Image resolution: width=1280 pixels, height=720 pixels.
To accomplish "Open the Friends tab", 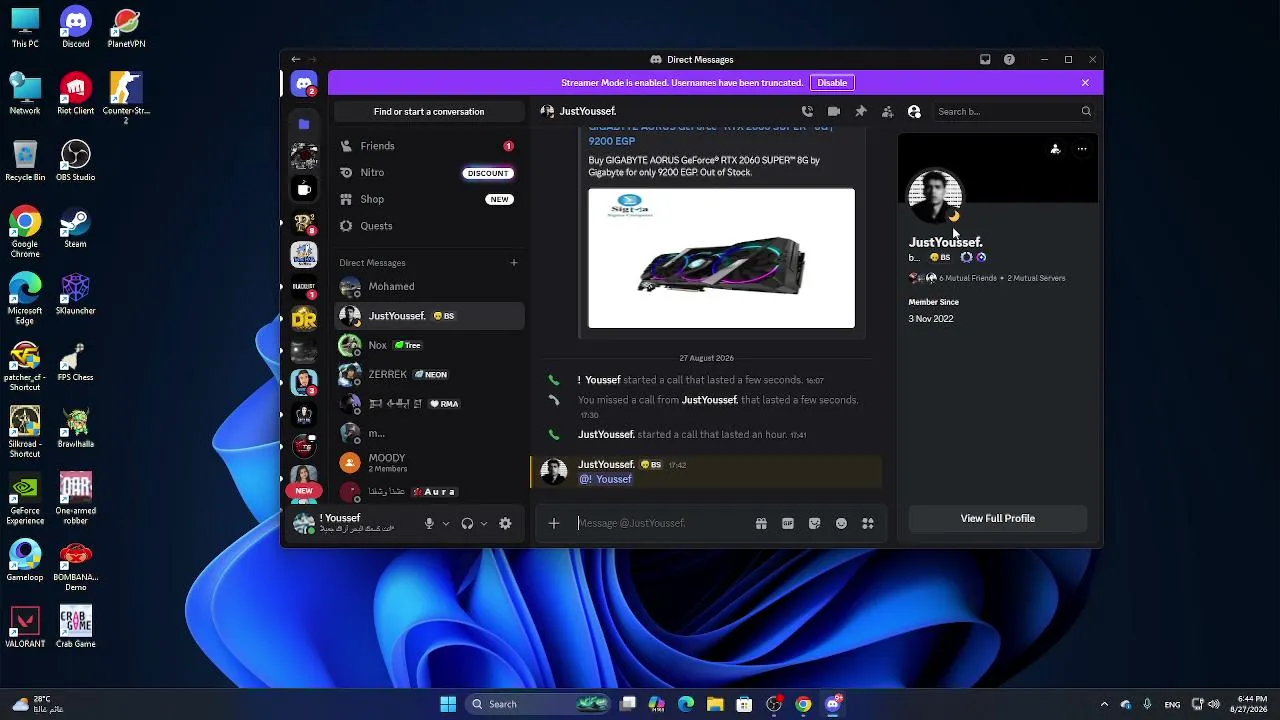I will (x=428, y=146).
